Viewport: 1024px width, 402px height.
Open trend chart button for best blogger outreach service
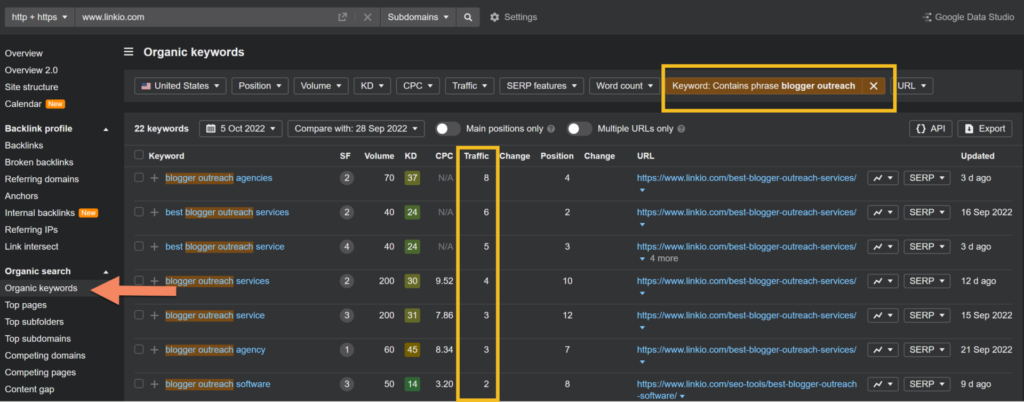tap(883, 247)
